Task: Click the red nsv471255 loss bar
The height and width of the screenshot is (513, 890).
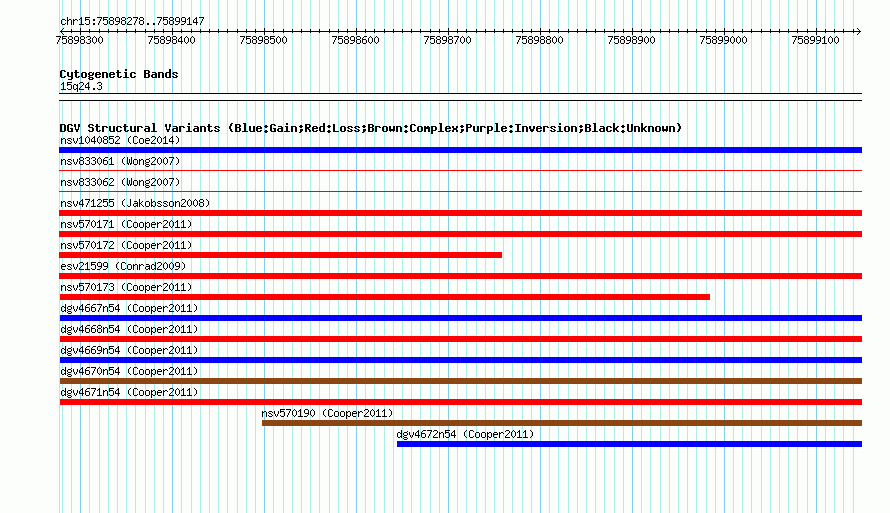Action: coord(460,213)
